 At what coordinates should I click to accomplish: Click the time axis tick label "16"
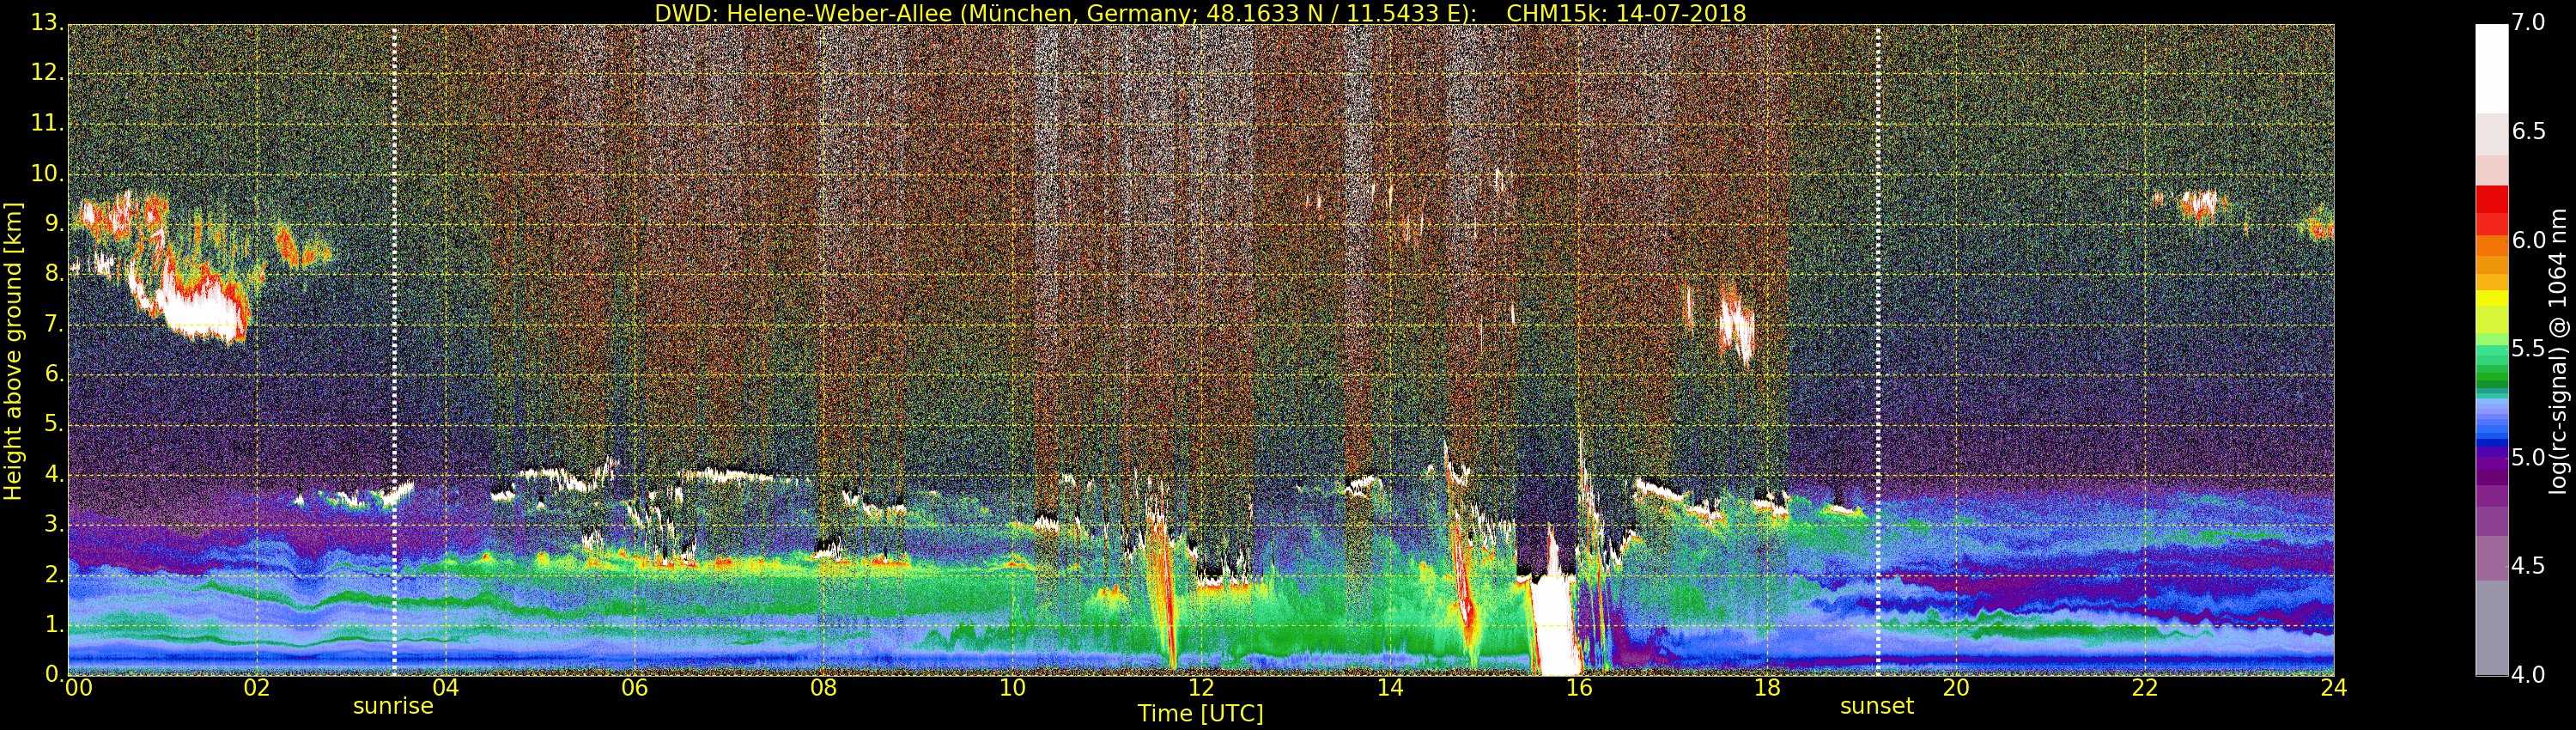click(x=1579, y=688)
